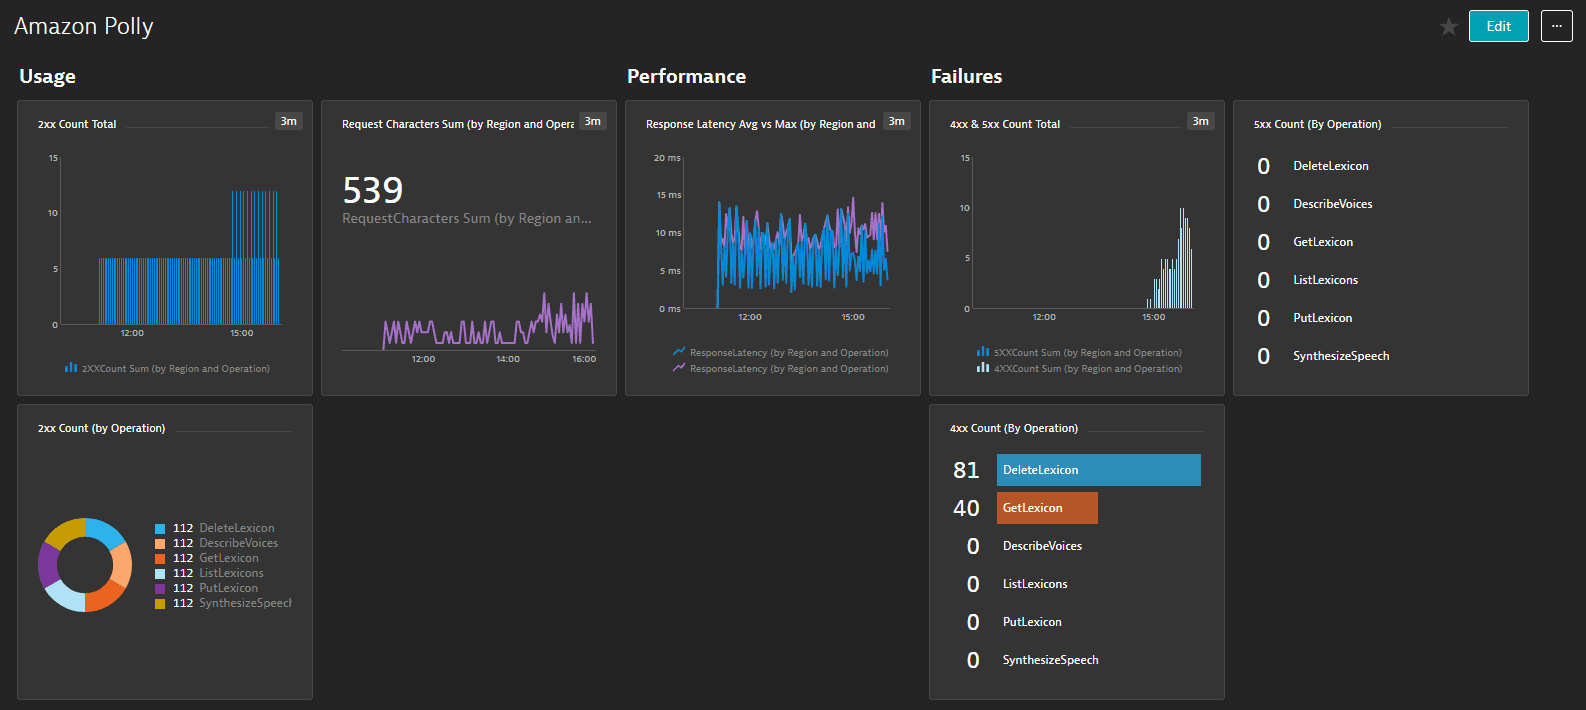Click the Usage section heading
The image size is (1586, 710).
tap(47, 76)
